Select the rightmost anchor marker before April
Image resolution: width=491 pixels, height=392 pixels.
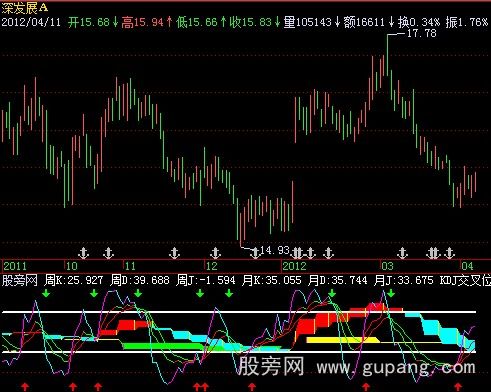449,253
